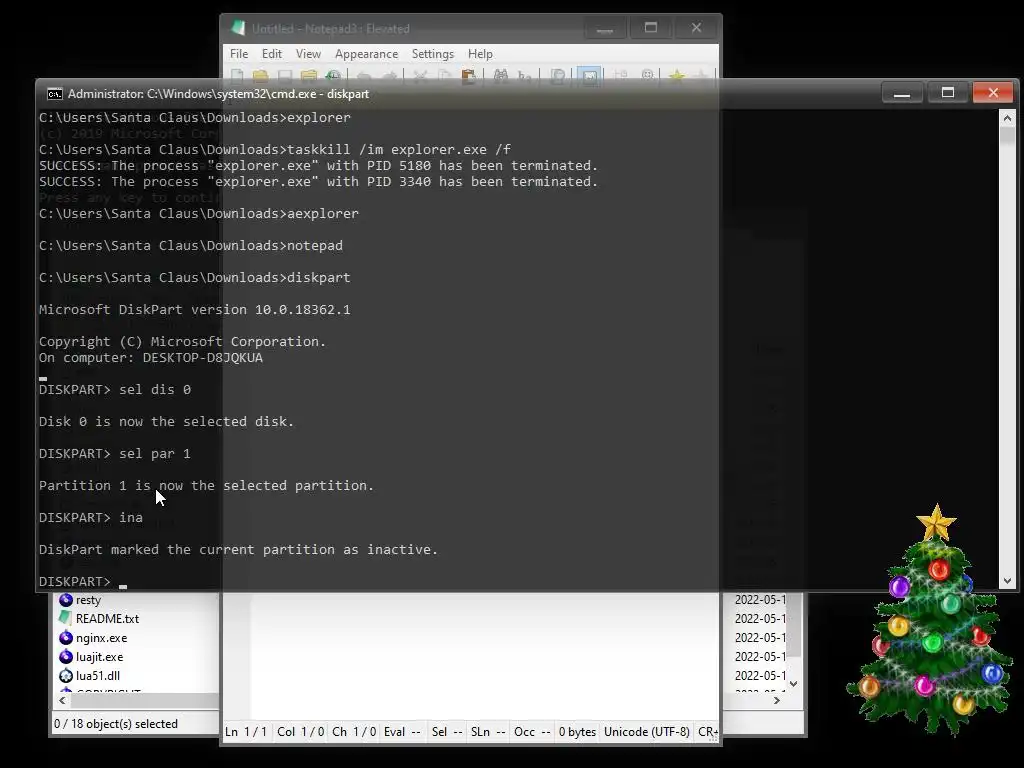Click the date cell in the README.txt row
This screenshot has height=768, width=1024.
point(760,618)
